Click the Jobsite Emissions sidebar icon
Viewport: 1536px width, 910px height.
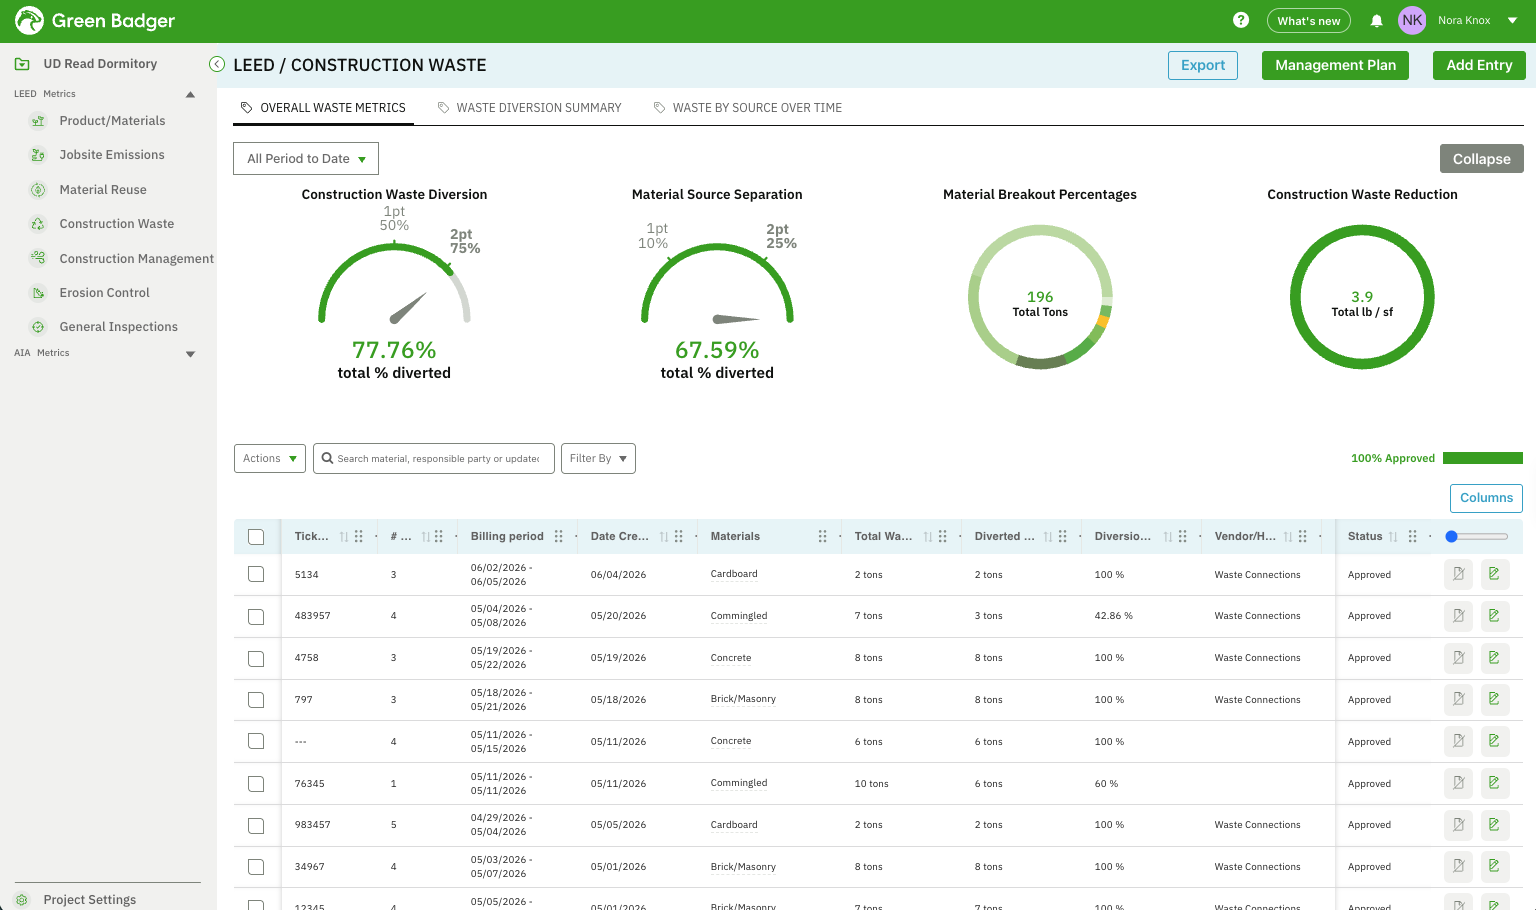point(38,155)
